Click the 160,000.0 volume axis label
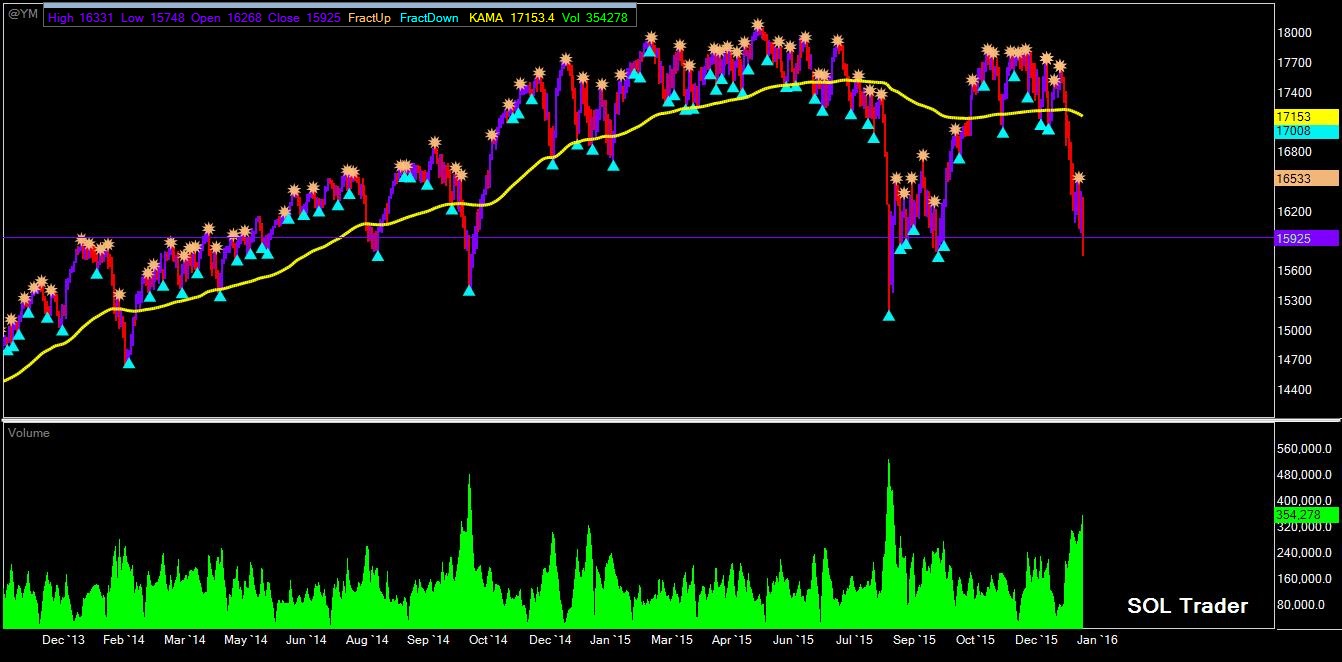The image size is (1342, 662). (1304, 579)
